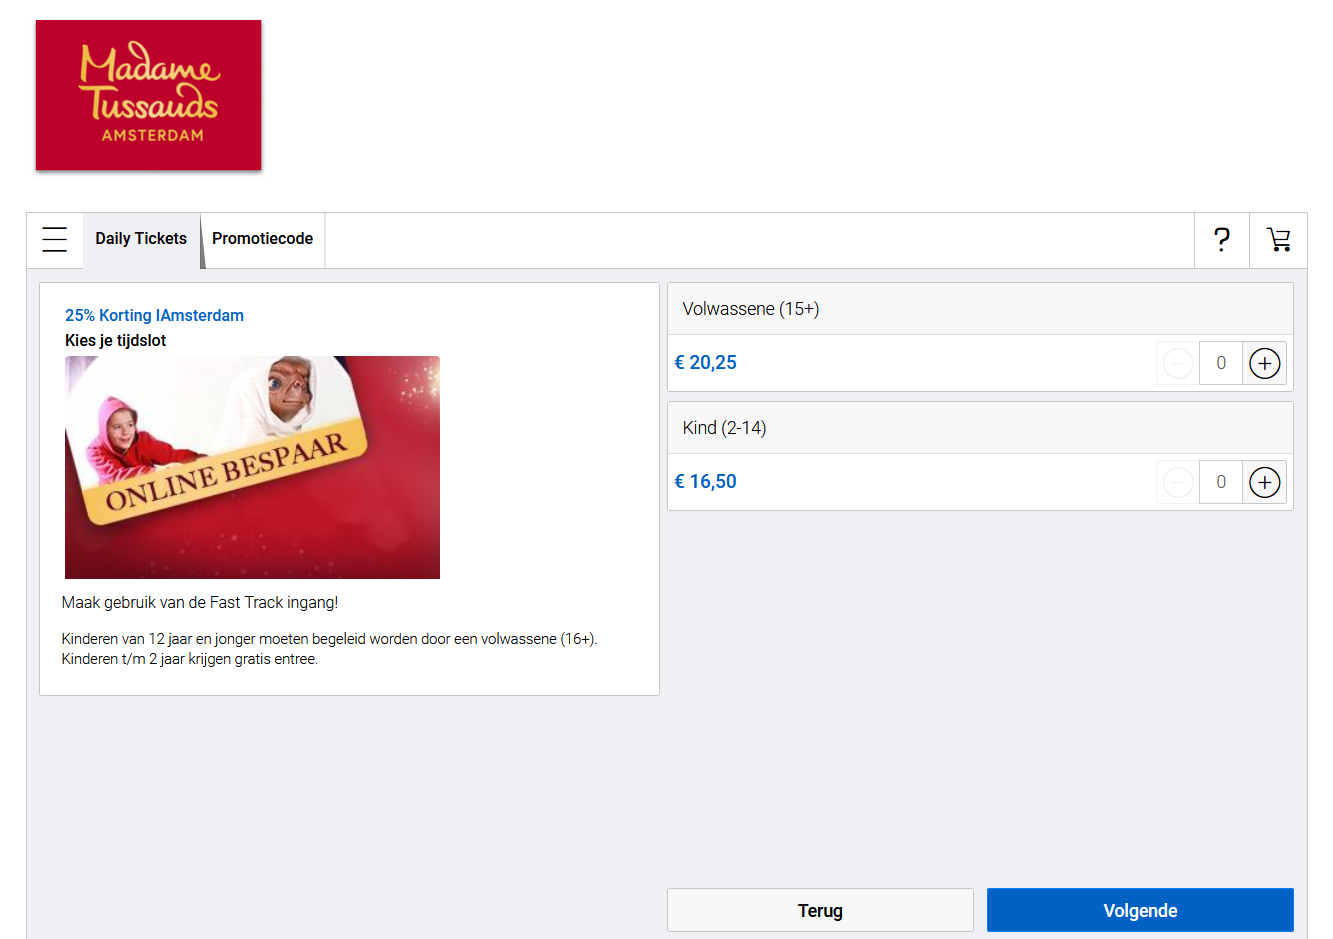Viewport: 1333px width, 939px height.
Task: Click the child ticket quantity field
Action: point(1220,482)
